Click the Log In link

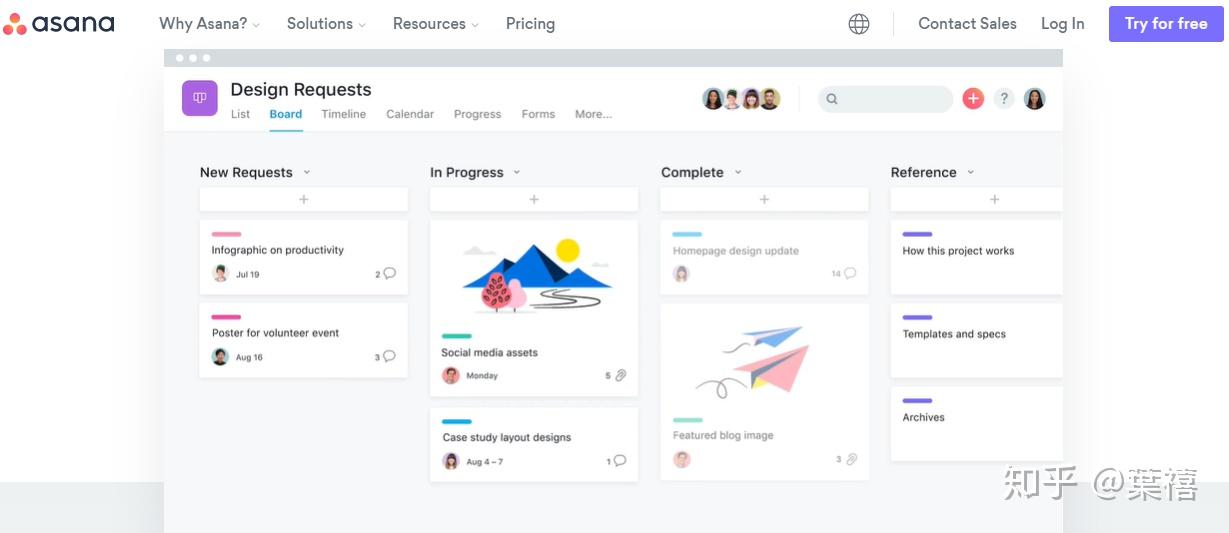(1062, 24)
